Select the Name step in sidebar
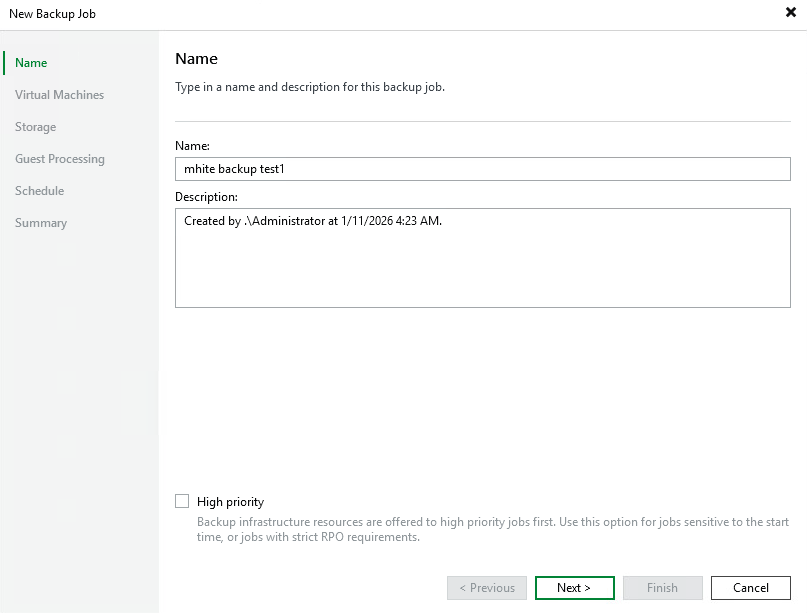 click(x=30, y=62)
